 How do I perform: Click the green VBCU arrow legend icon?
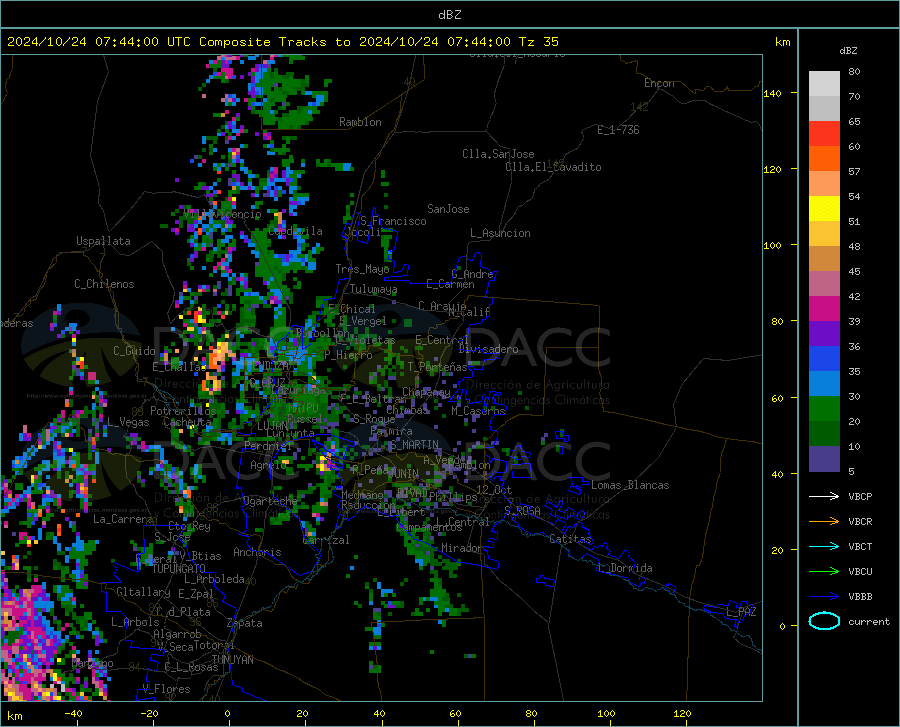[x=824, y=571]
